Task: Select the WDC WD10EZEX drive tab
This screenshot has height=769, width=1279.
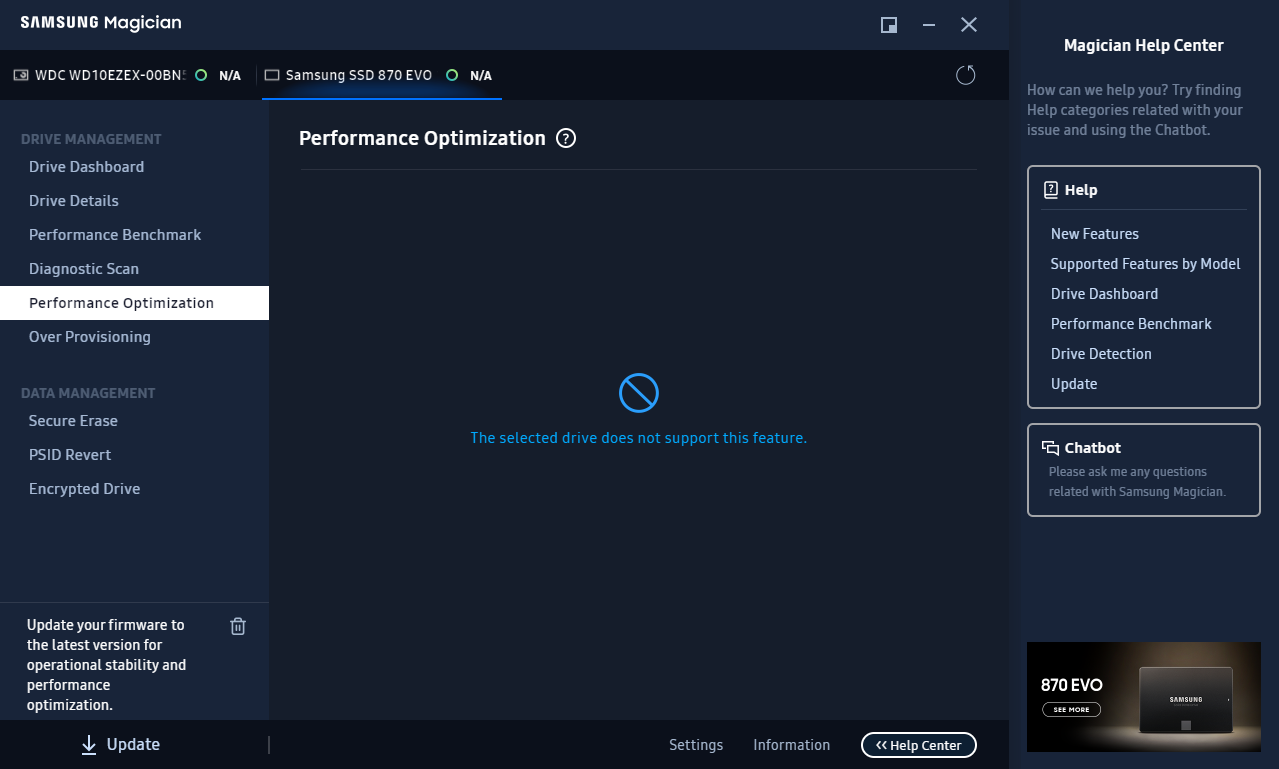Action: tap(128, 75)
